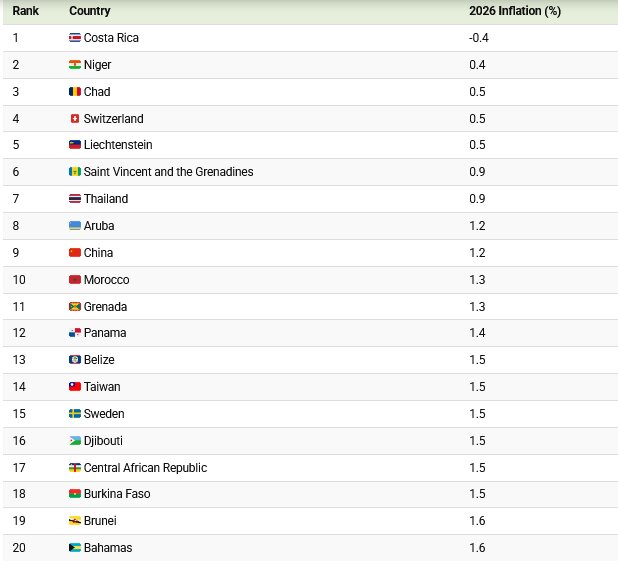
Task: Click the Sweden flag icon
Action: pos(74,414)
